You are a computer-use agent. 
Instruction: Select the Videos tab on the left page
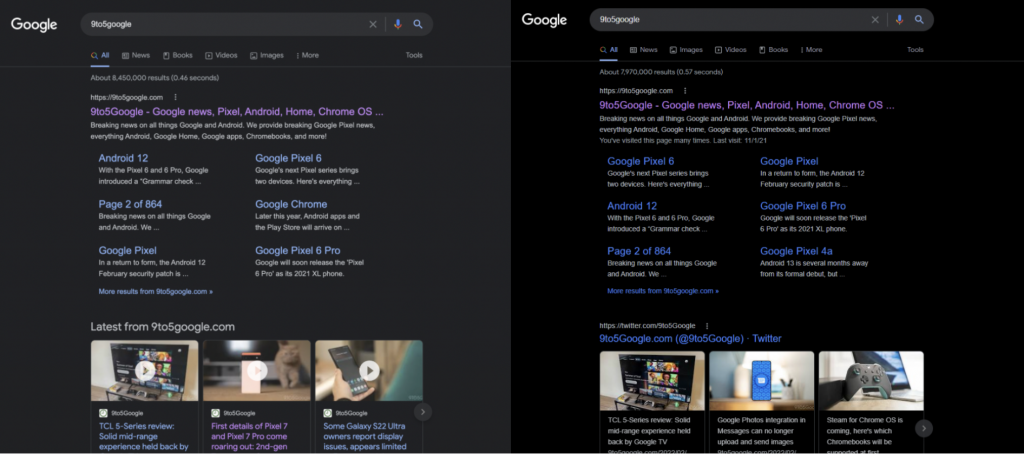pyautogui.click(x=221, y=56)
